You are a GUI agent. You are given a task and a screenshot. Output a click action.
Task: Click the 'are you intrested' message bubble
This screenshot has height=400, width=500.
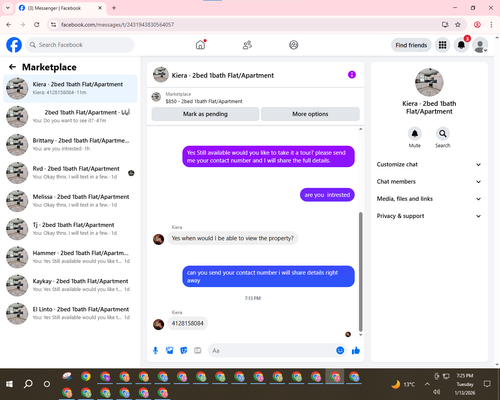click(327, 195)
